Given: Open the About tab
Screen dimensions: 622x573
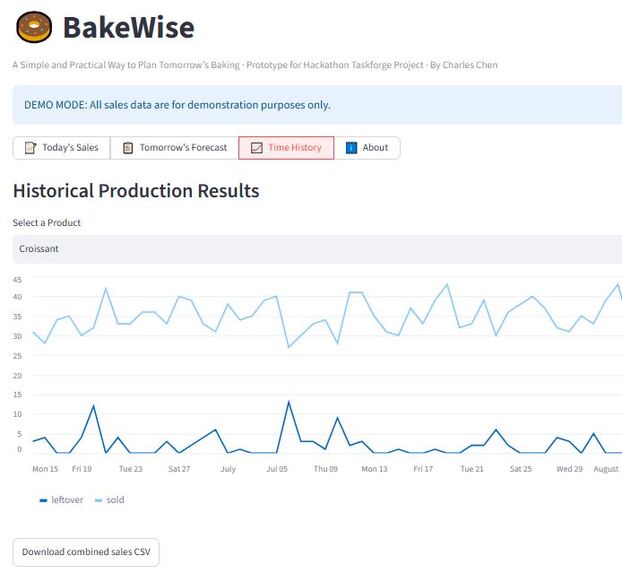Looking at the screenshot, I should click(367, 148).
